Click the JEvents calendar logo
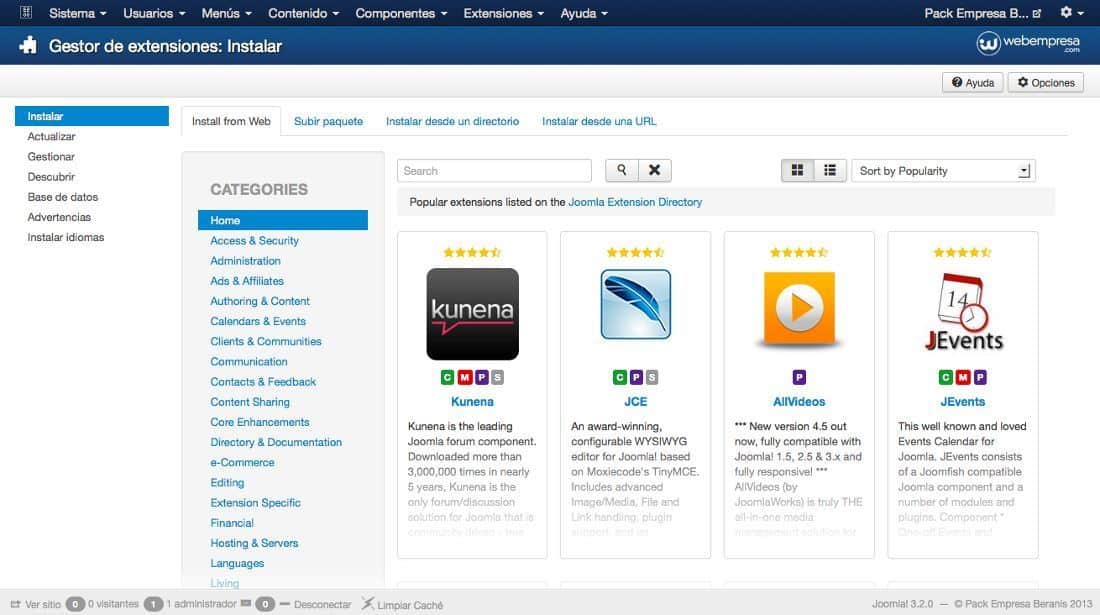This screenshot has height=615, width=1100. 962,312
